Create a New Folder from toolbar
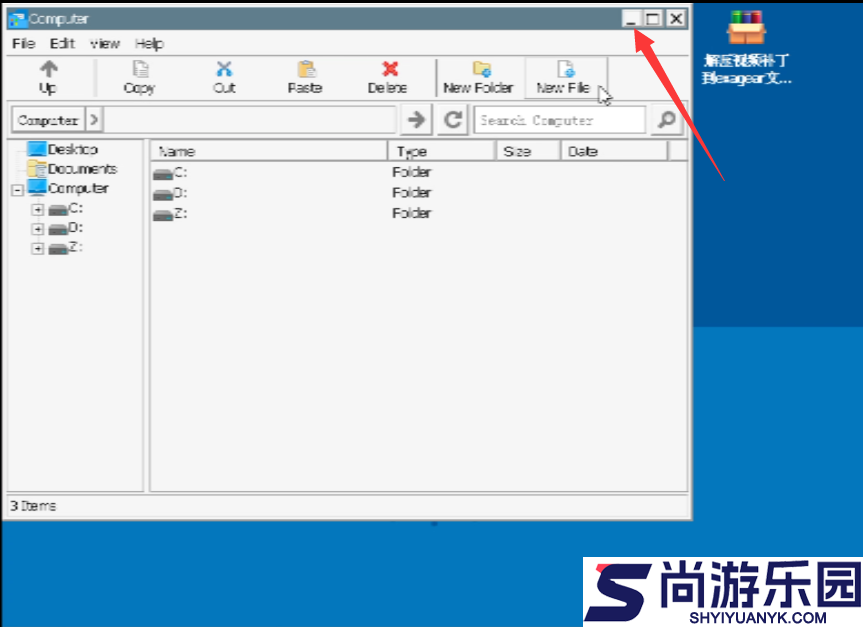 pos(479,76)
